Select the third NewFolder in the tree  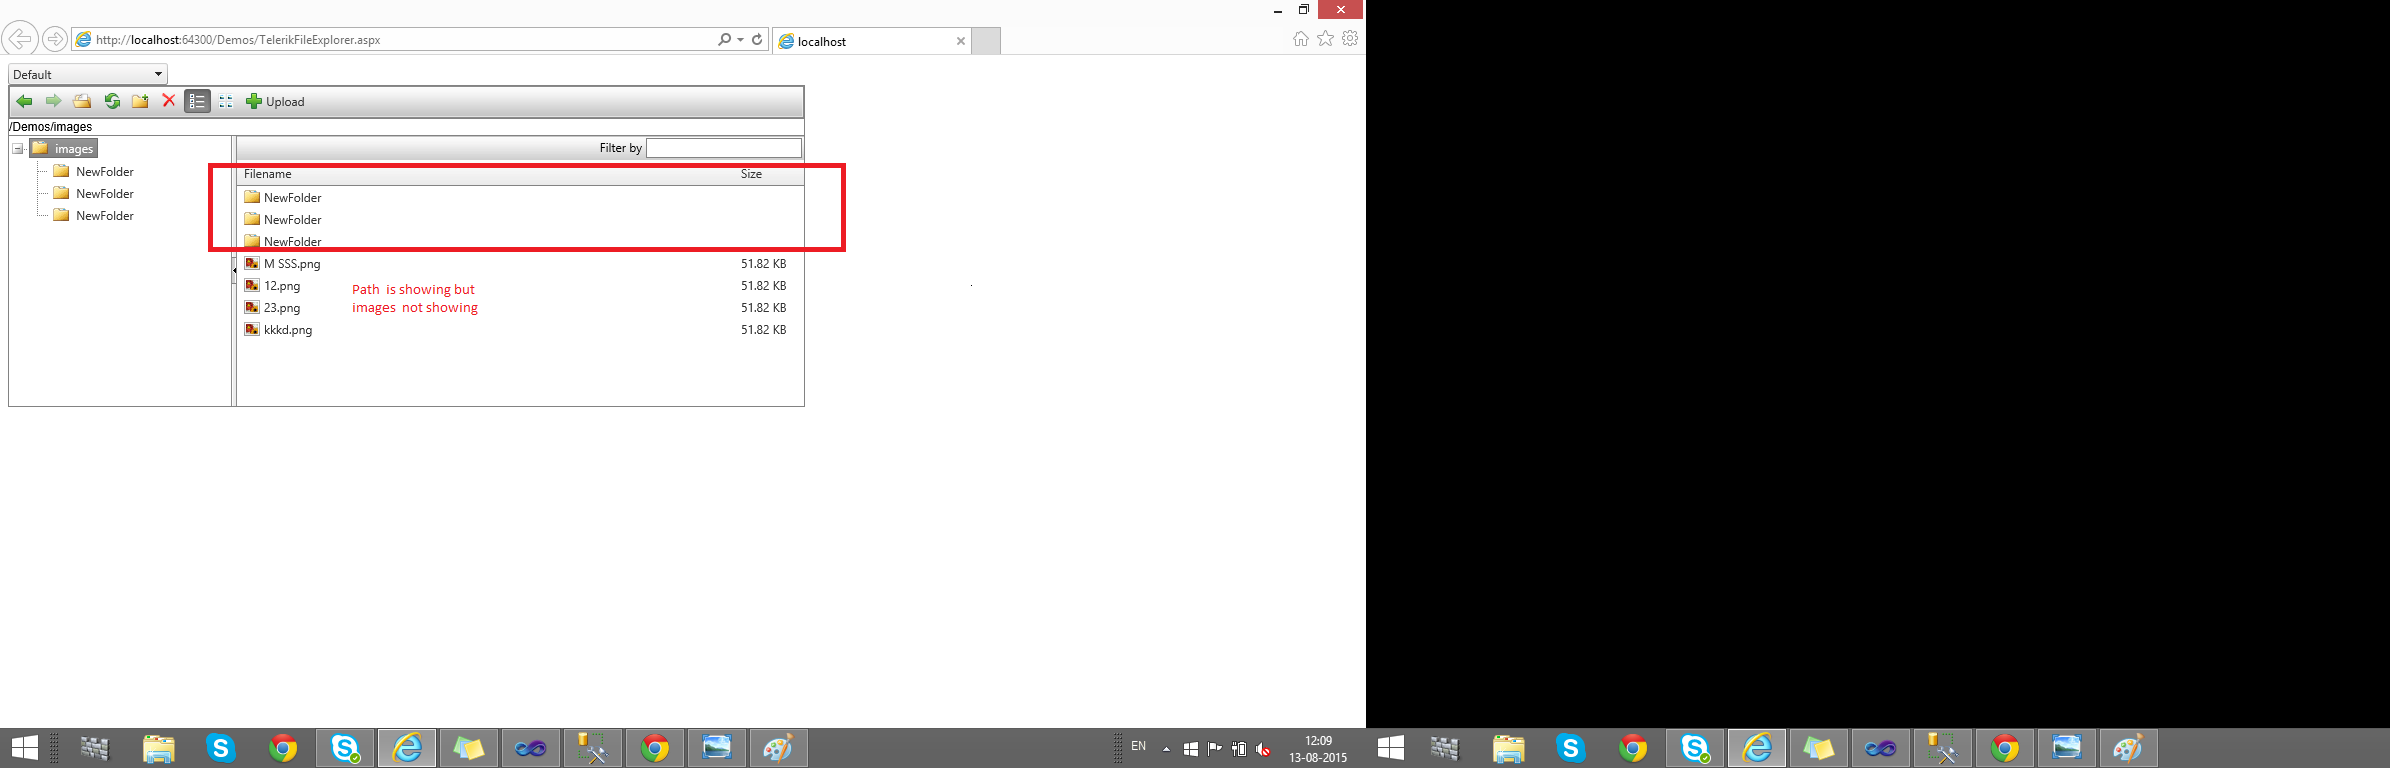tap(104, 215)
